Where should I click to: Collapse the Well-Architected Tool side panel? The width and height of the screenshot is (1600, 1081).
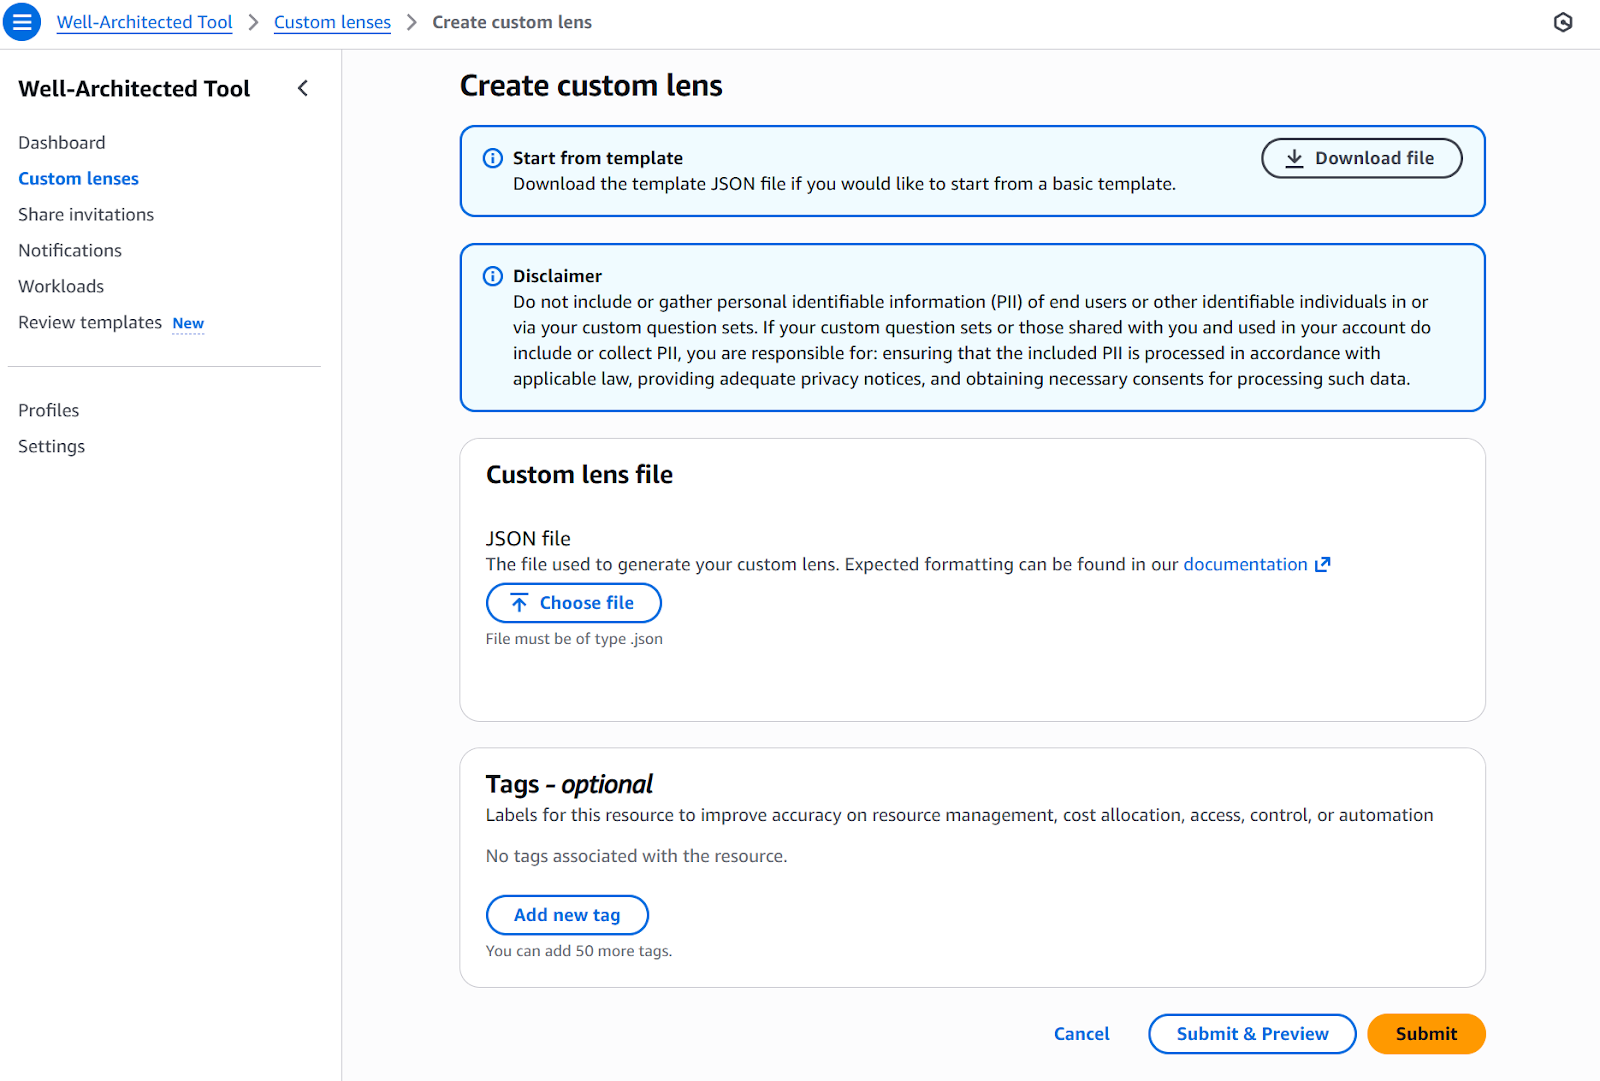click(x=303, y=89)
